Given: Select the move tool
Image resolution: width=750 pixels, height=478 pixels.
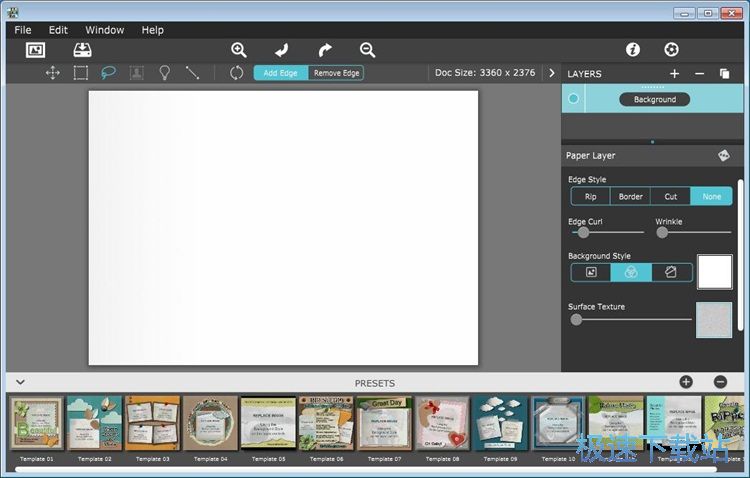Looking at the screenshot, I should point(52,73).
